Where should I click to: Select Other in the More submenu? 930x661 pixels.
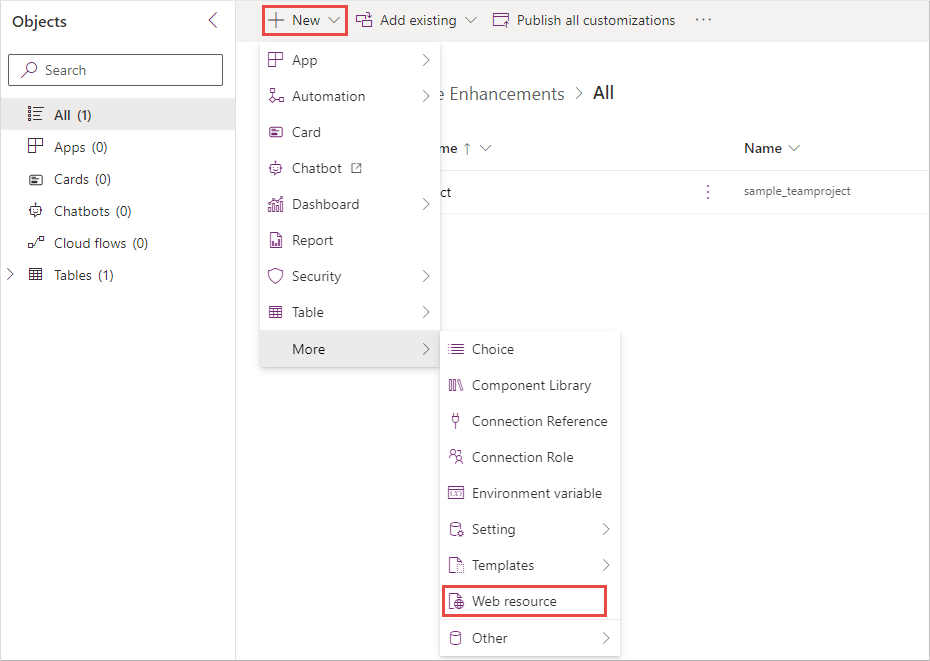click(x=530, y=638)
